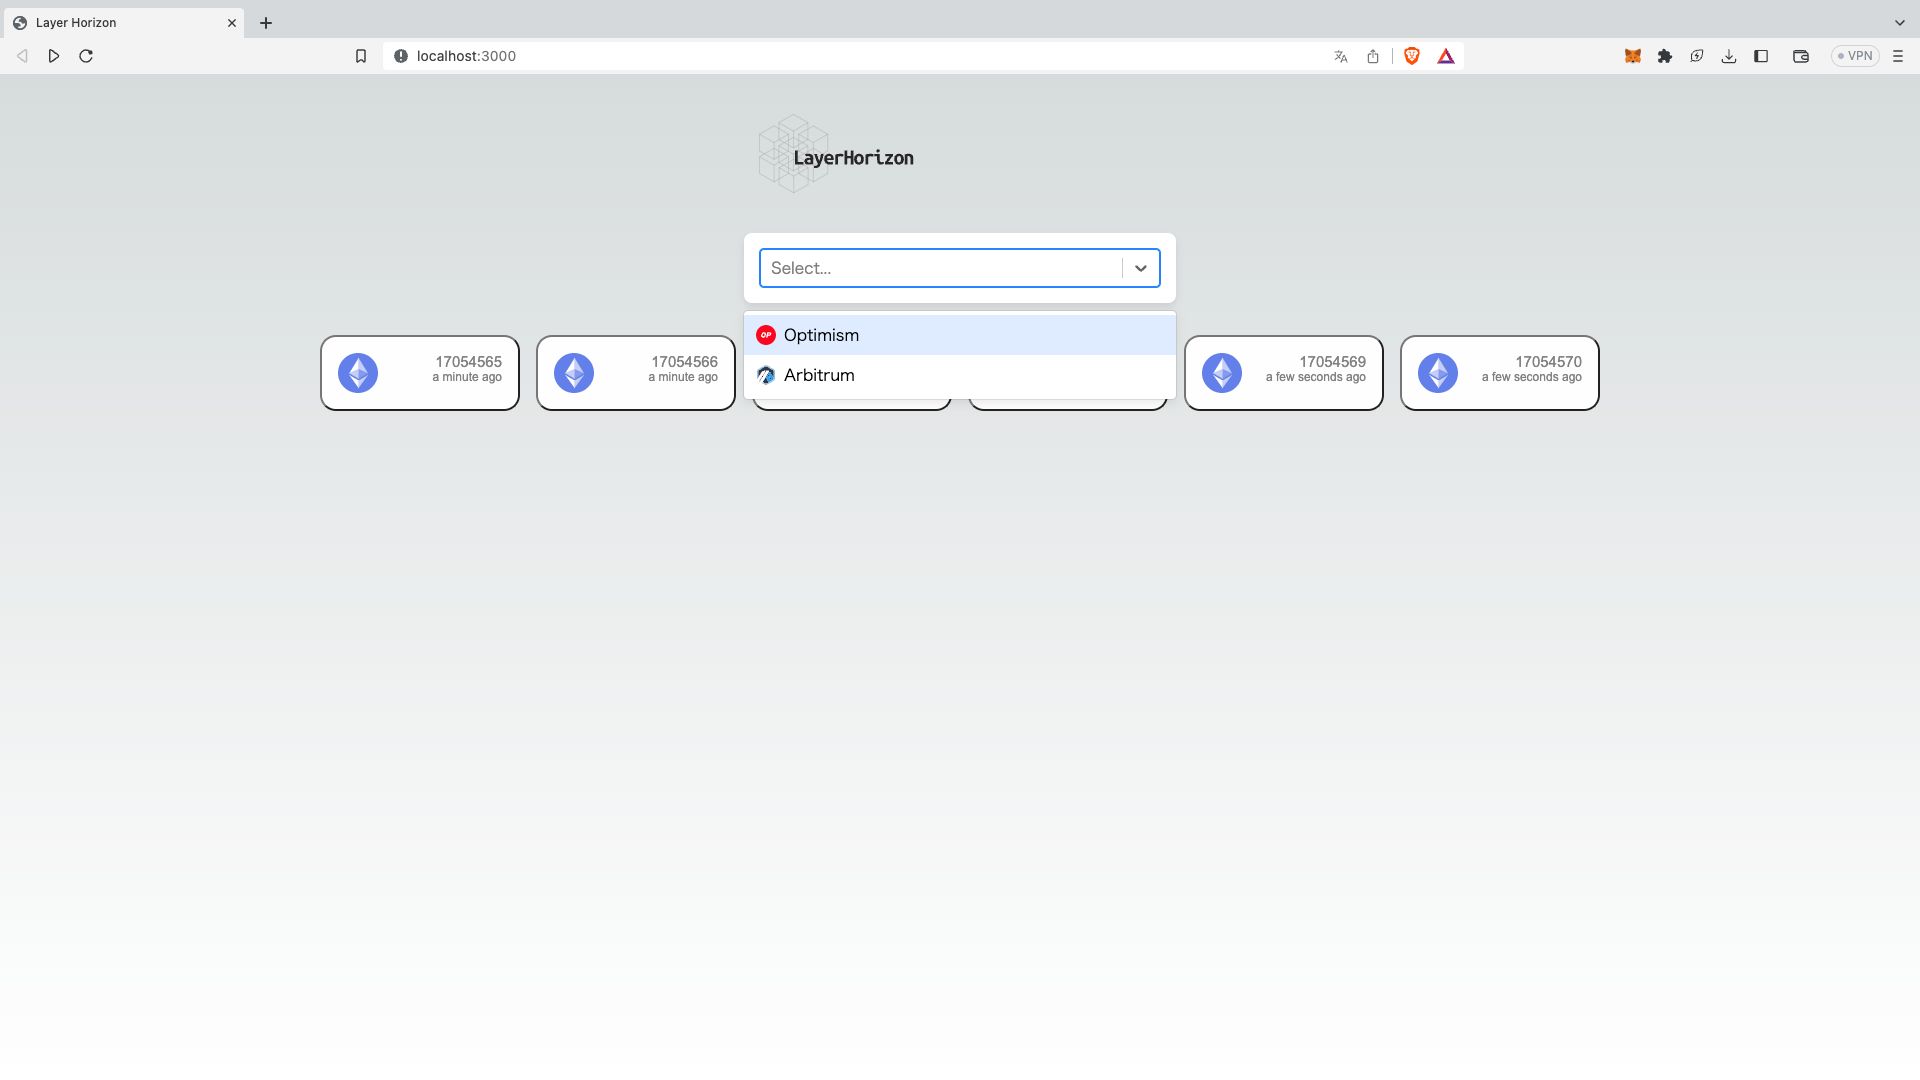1920x1080 pixels.
Task: Open block card 17054570
Action: click(x=1500, y=373)
